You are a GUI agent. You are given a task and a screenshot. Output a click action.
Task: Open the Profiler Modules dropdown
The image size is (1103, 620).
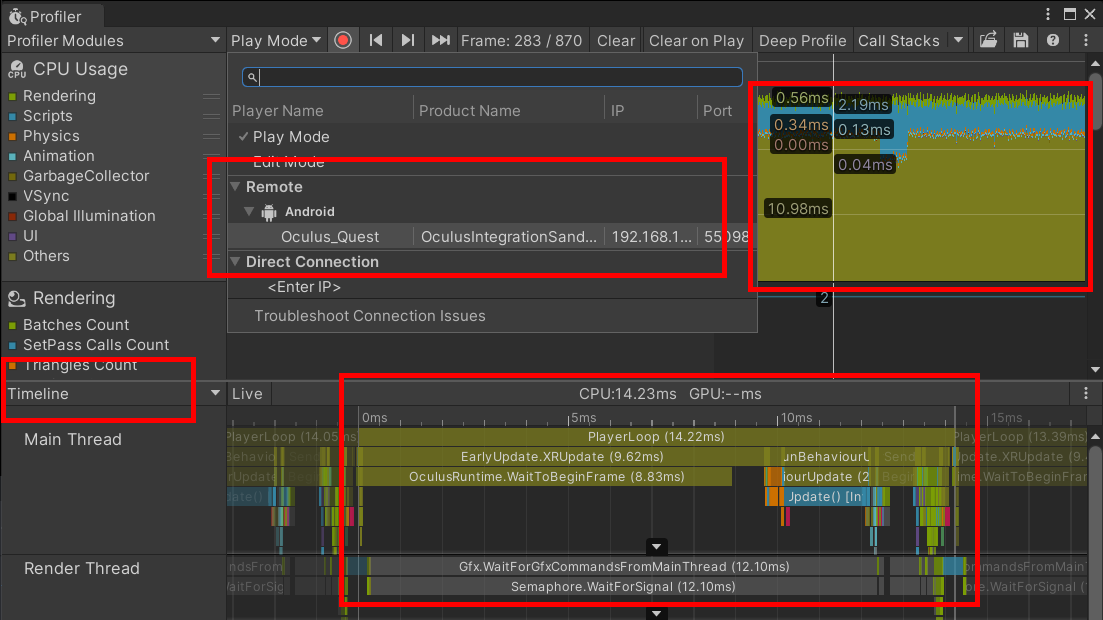pyautogui.click(x=113, y=41)
